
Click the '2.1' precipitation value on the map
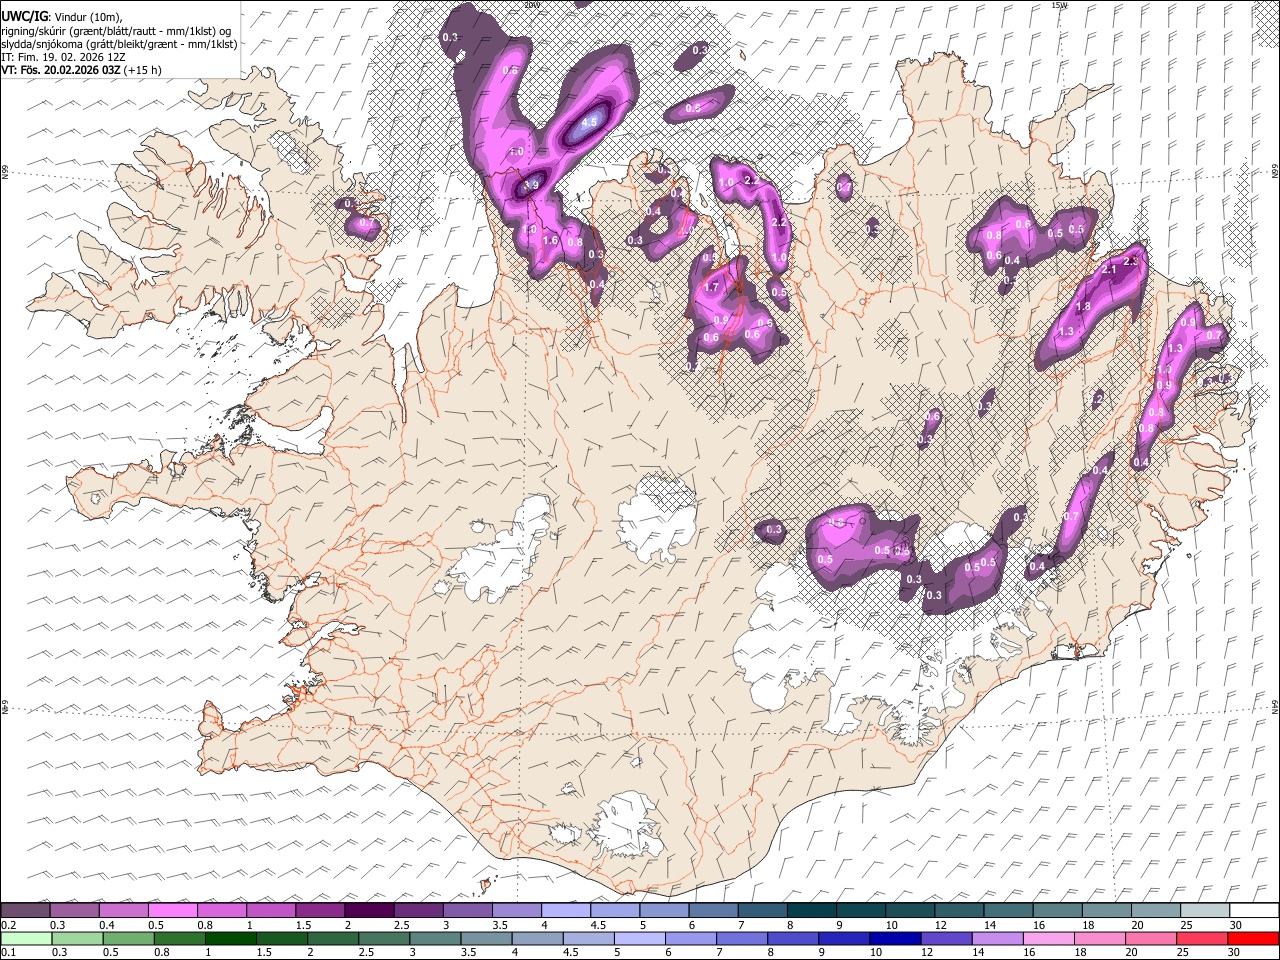click(1108, 270)
